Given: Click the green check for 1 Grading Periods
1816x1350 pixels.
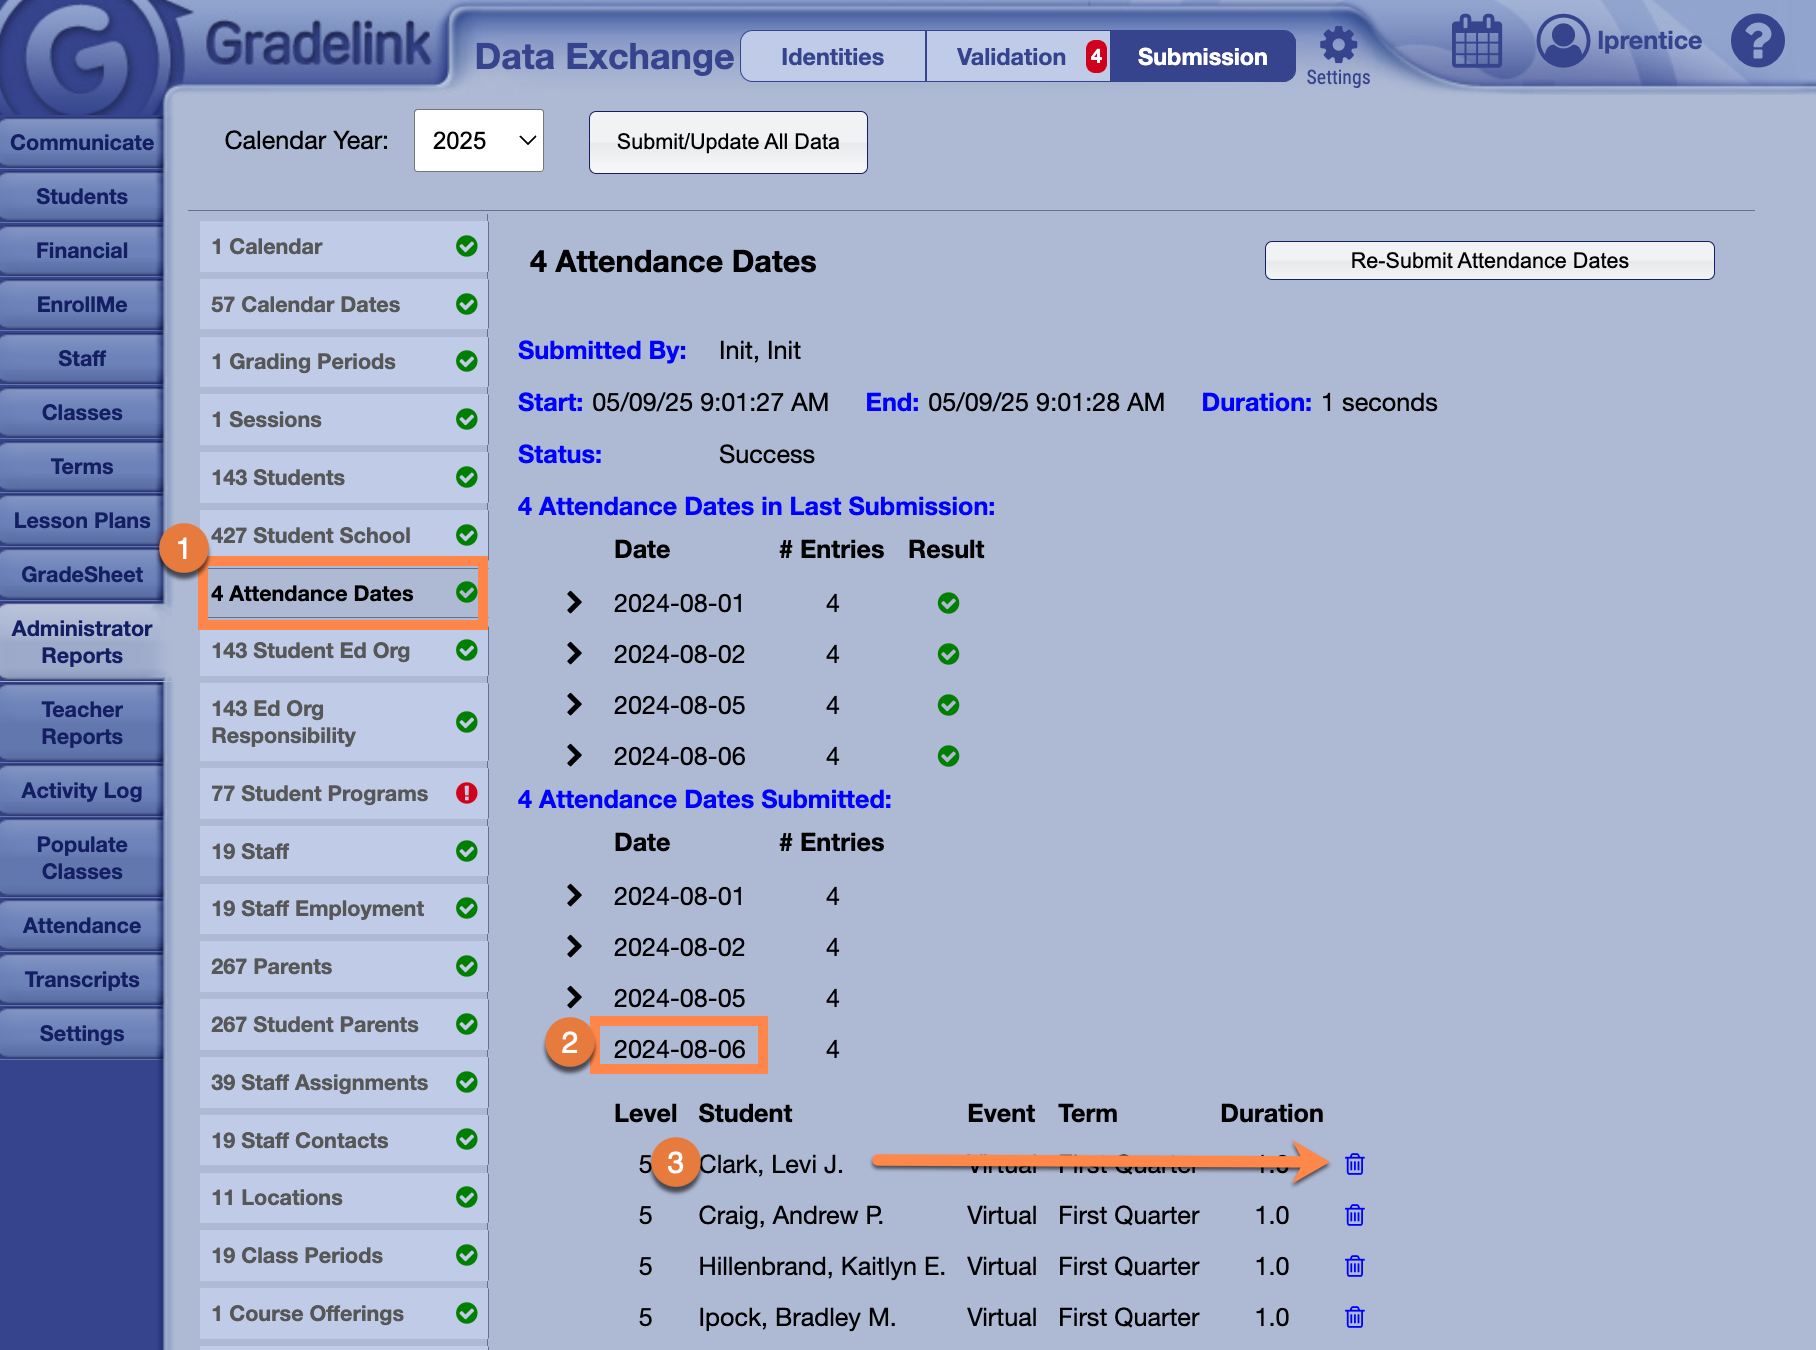Looking at the screenshot, I should [x=466, y=361].
